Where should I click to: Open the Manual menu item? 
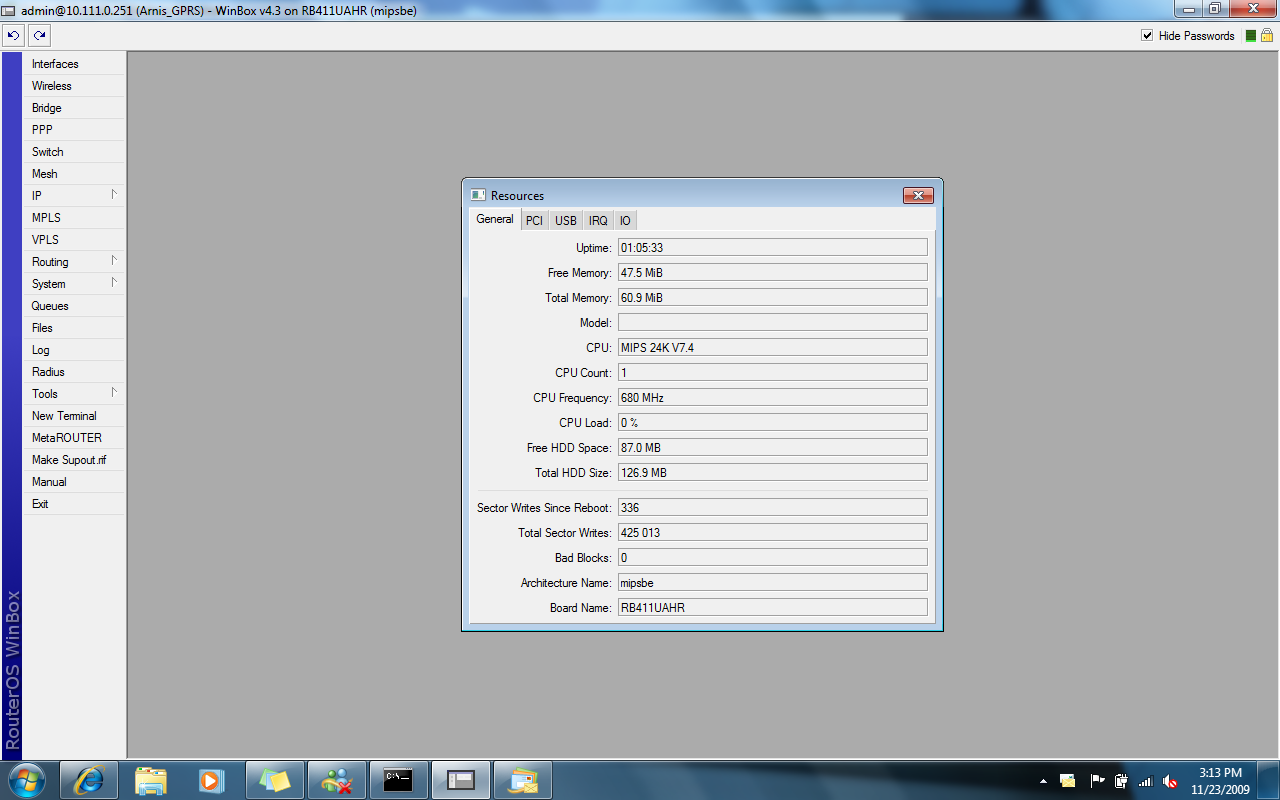click(74, 482)
